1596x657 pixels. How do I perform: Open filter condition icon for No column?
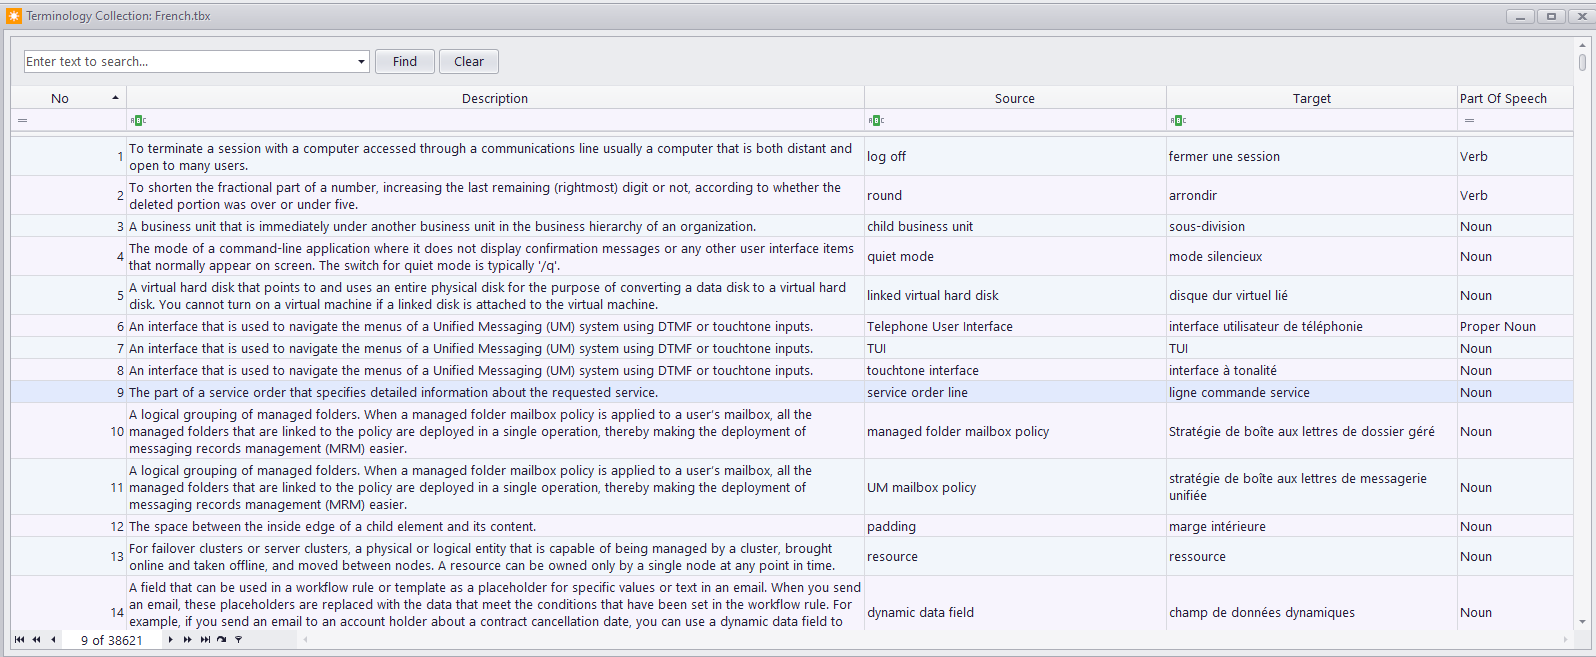pos(22,120)
